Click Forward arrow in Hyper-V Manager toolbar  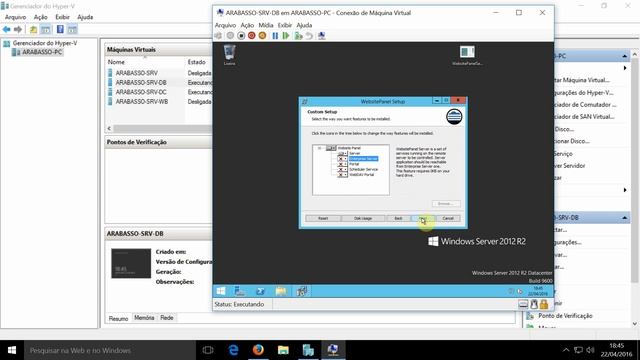18,29
